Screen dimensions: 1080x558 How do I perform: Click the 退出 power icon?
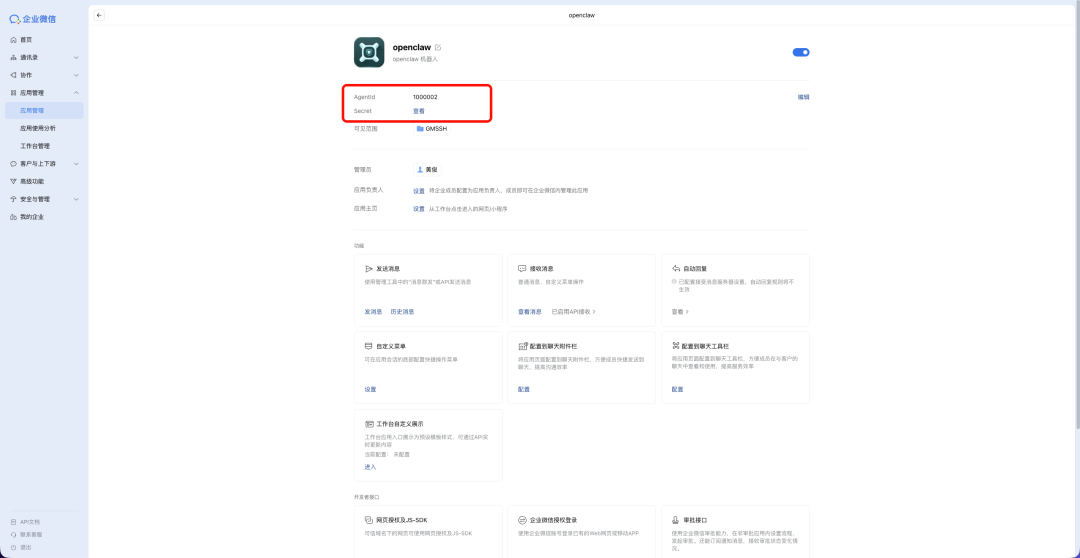click(14, 547)
